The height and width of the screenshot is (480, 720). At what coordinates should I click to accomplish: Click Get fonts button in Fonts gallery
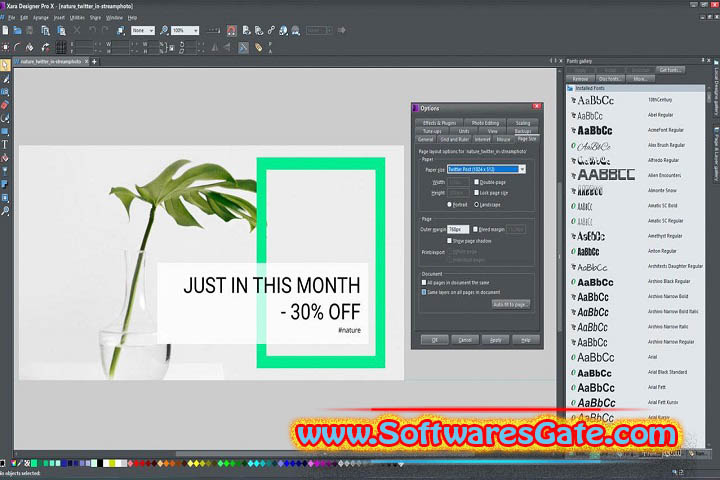(670, 70)
